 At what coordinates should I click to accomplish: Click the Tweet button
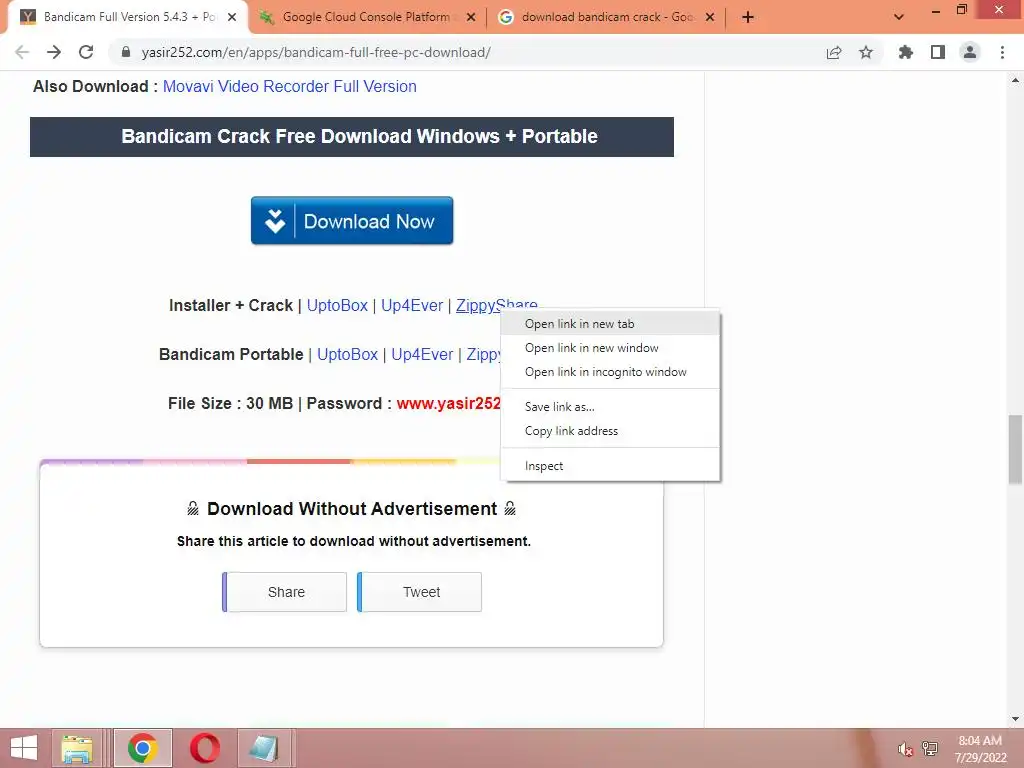(x=420, y=592)
